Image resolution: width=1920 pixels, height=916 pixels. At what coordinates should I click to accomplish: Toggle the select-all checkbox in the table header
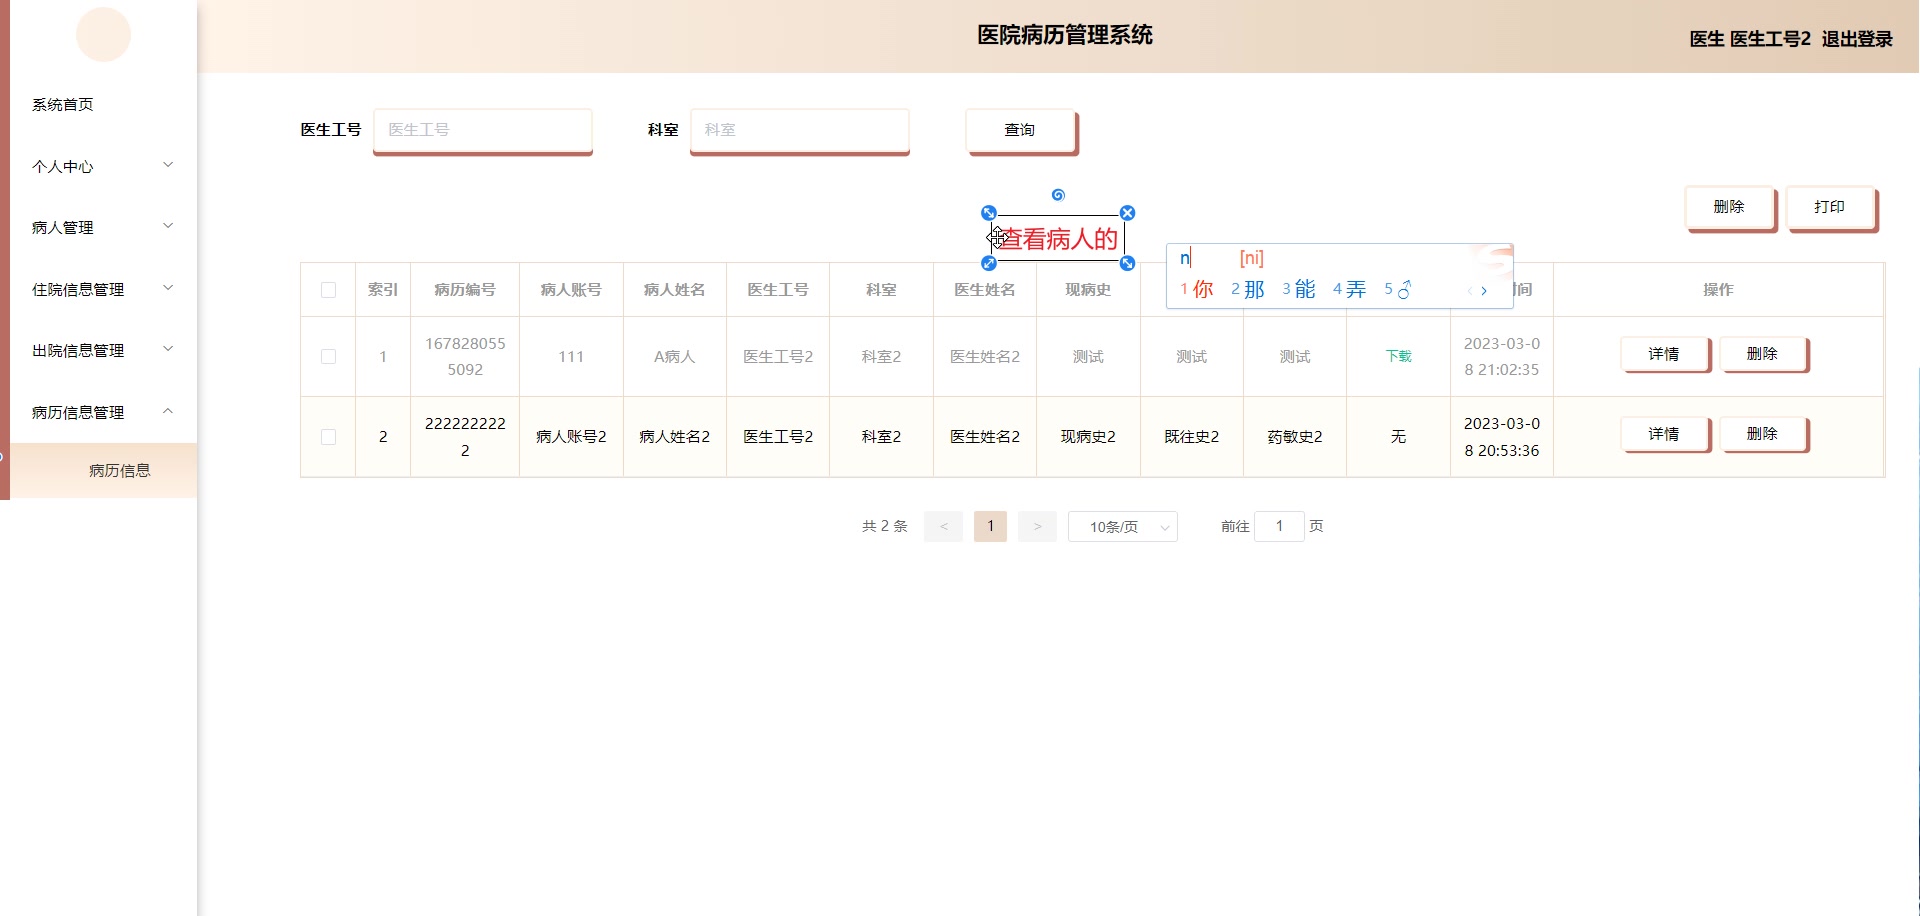[328, 290]
